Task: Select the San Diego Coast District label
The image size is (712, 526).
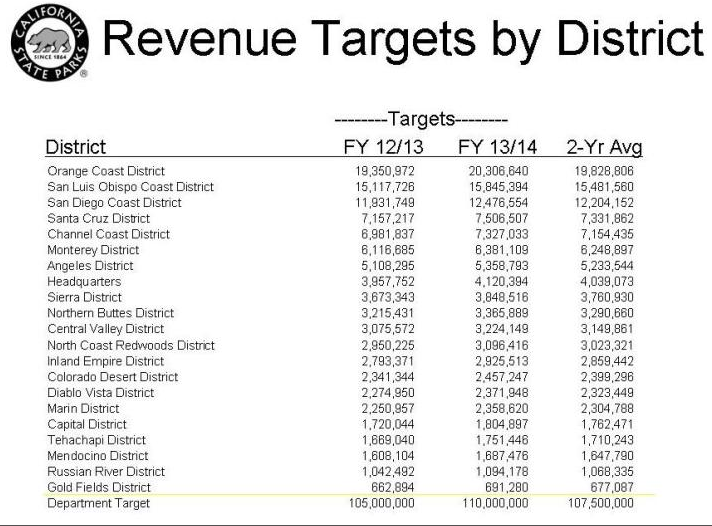Action: [x=114, y=203]
